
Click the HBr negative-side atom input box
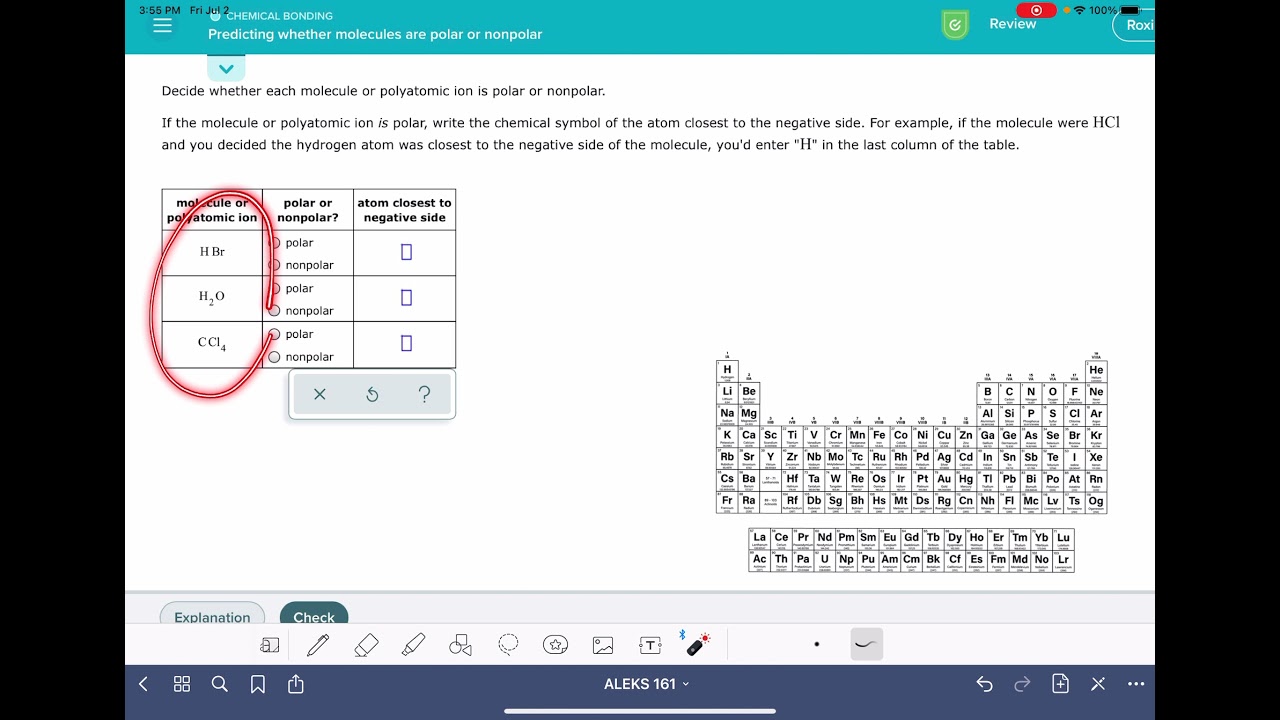click(406, 252)
